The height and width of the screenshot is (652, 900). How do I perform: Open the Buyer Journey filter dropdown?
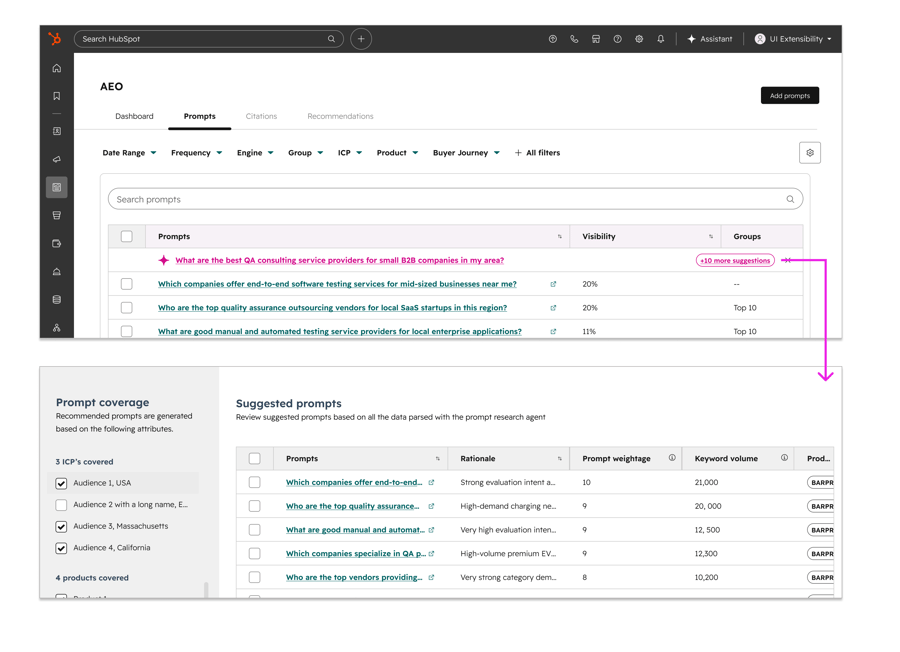point(466,153)
